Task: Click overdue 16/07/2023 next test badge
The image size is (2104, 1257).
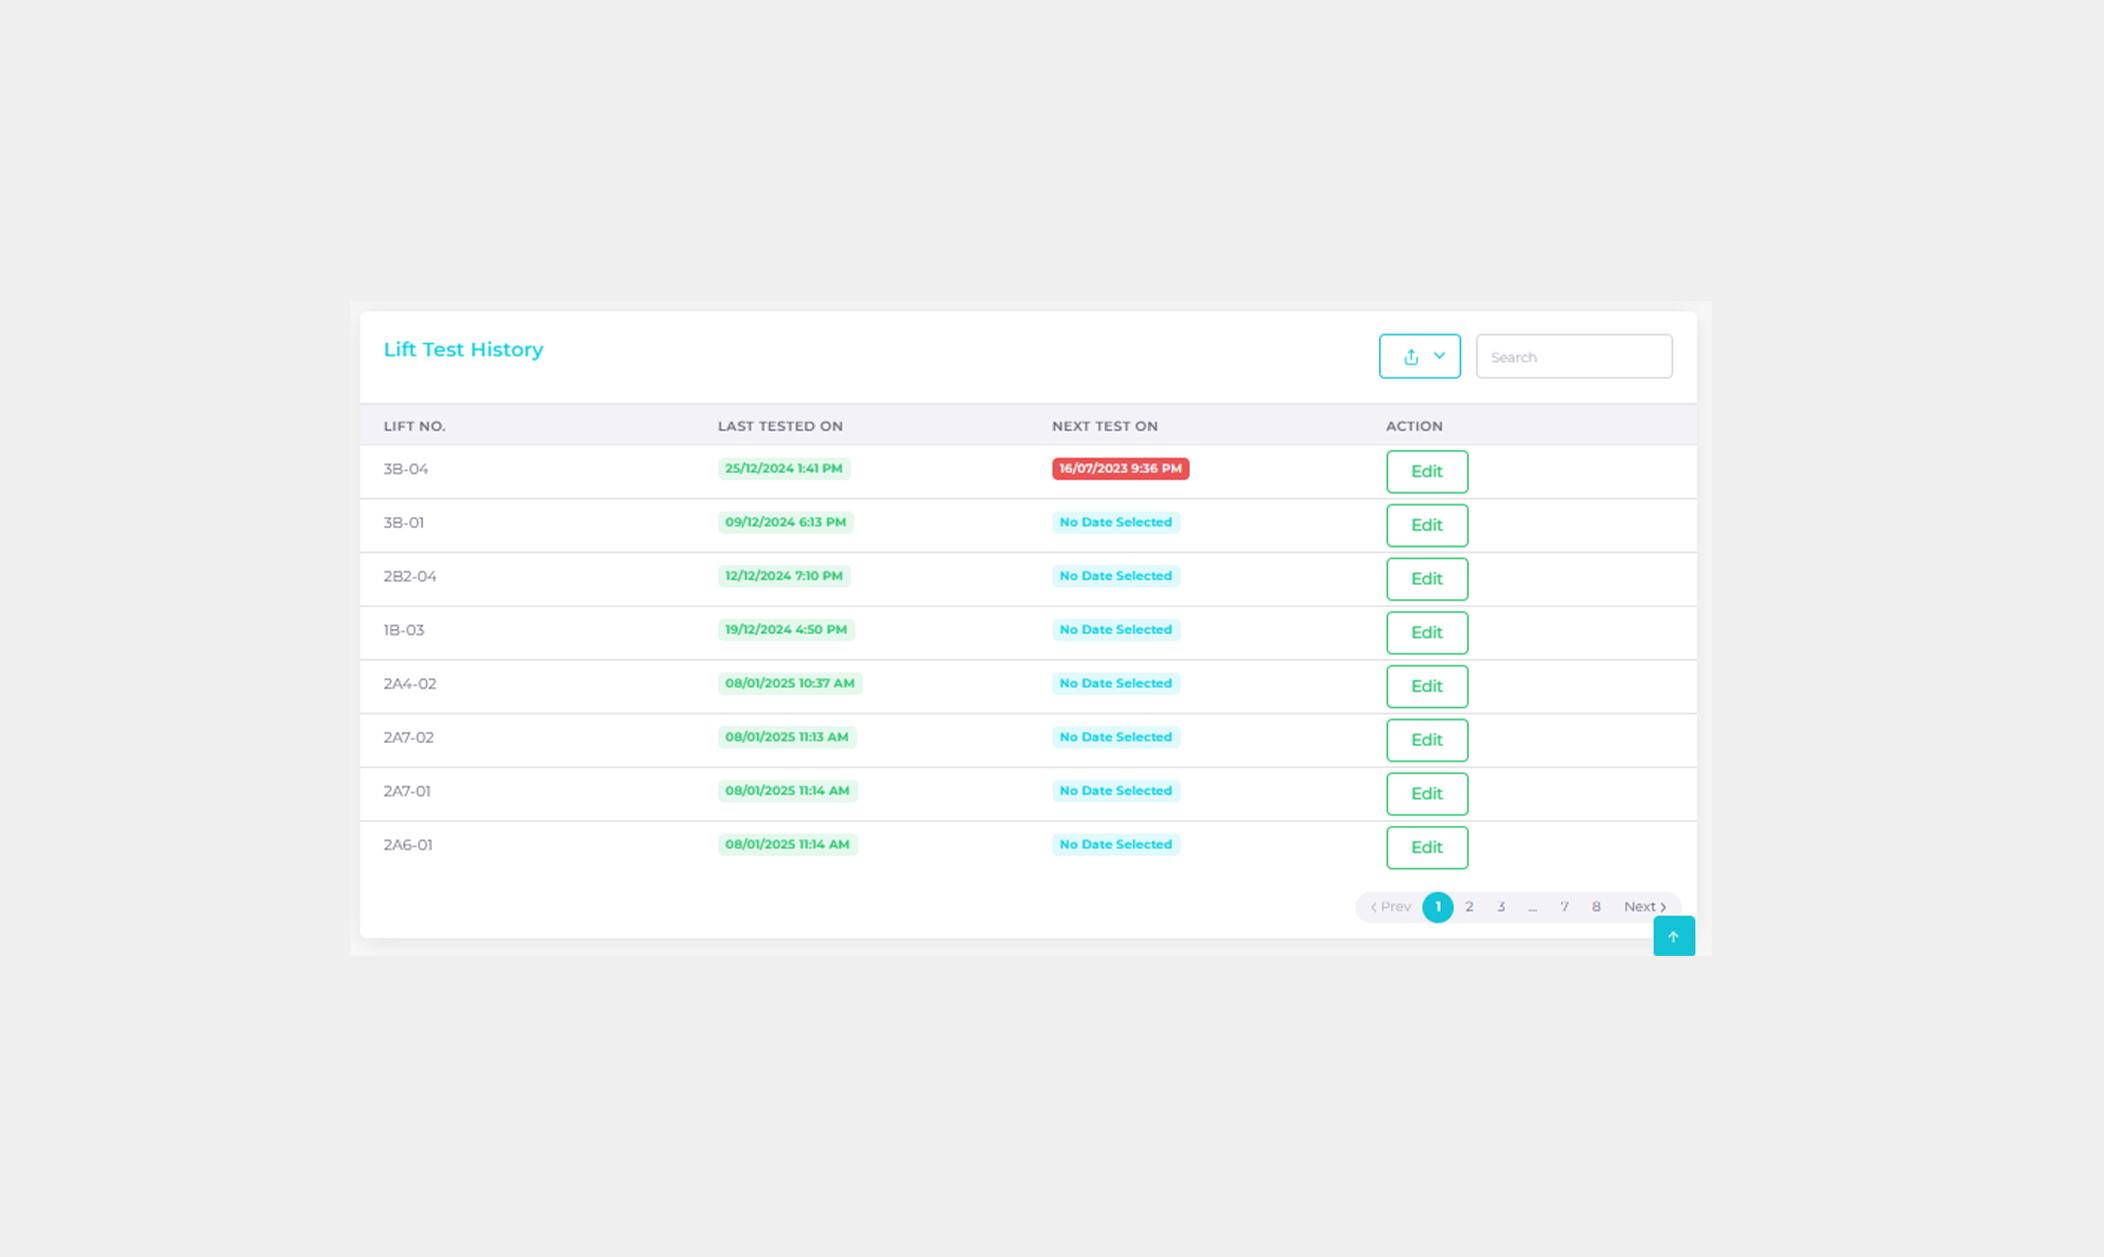Action: point(1120,469)
